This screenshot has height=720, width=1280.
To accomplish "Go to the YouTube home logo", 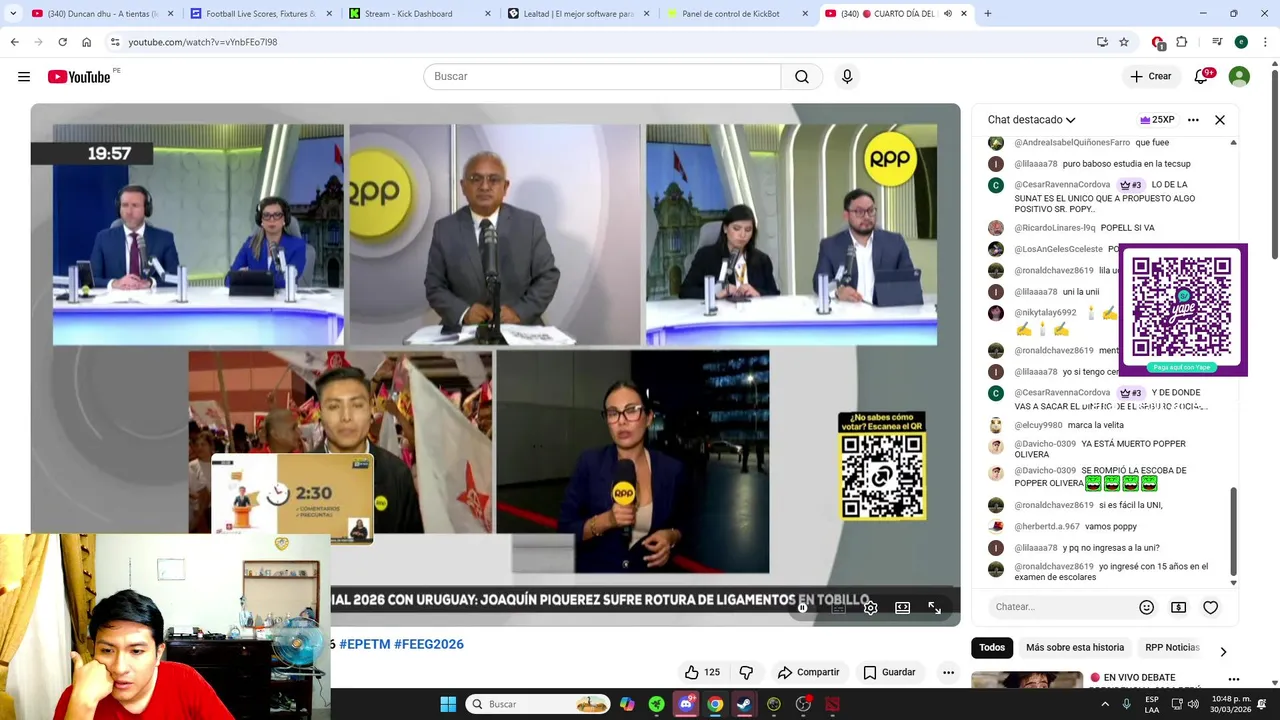I will pos(79,77).
